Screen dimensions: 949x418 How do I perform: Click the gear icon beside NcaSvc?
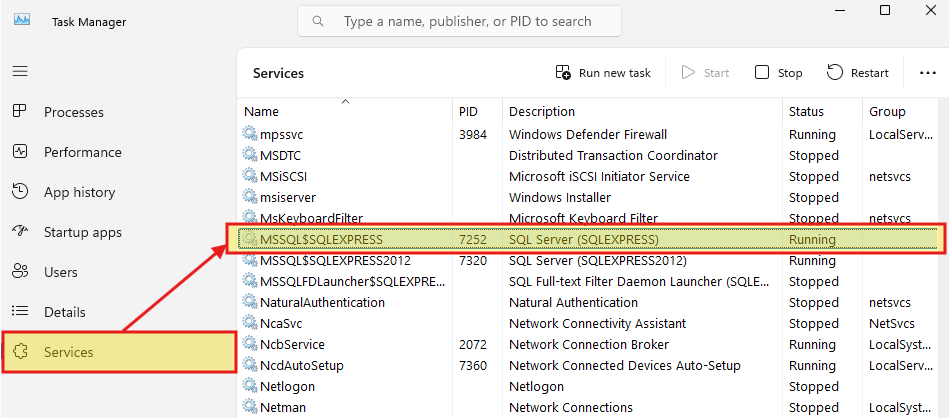pyautogui.click(x=249, y=323)
